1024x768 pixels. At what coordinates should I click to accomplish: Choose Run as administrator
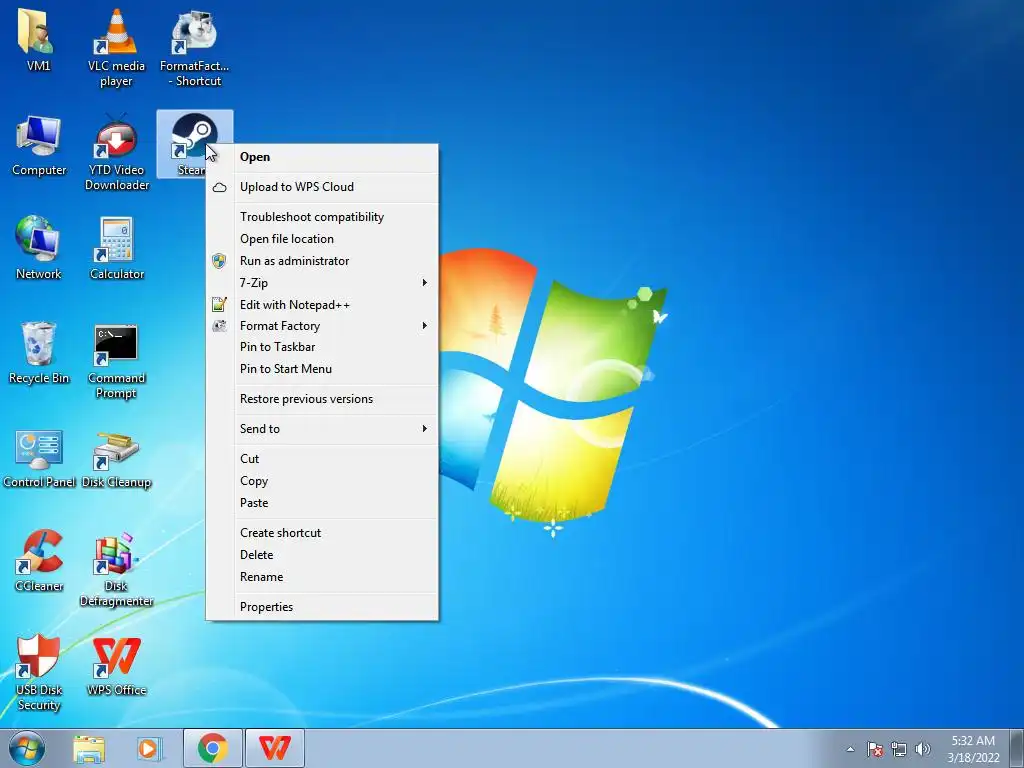[x=323, y=261]
